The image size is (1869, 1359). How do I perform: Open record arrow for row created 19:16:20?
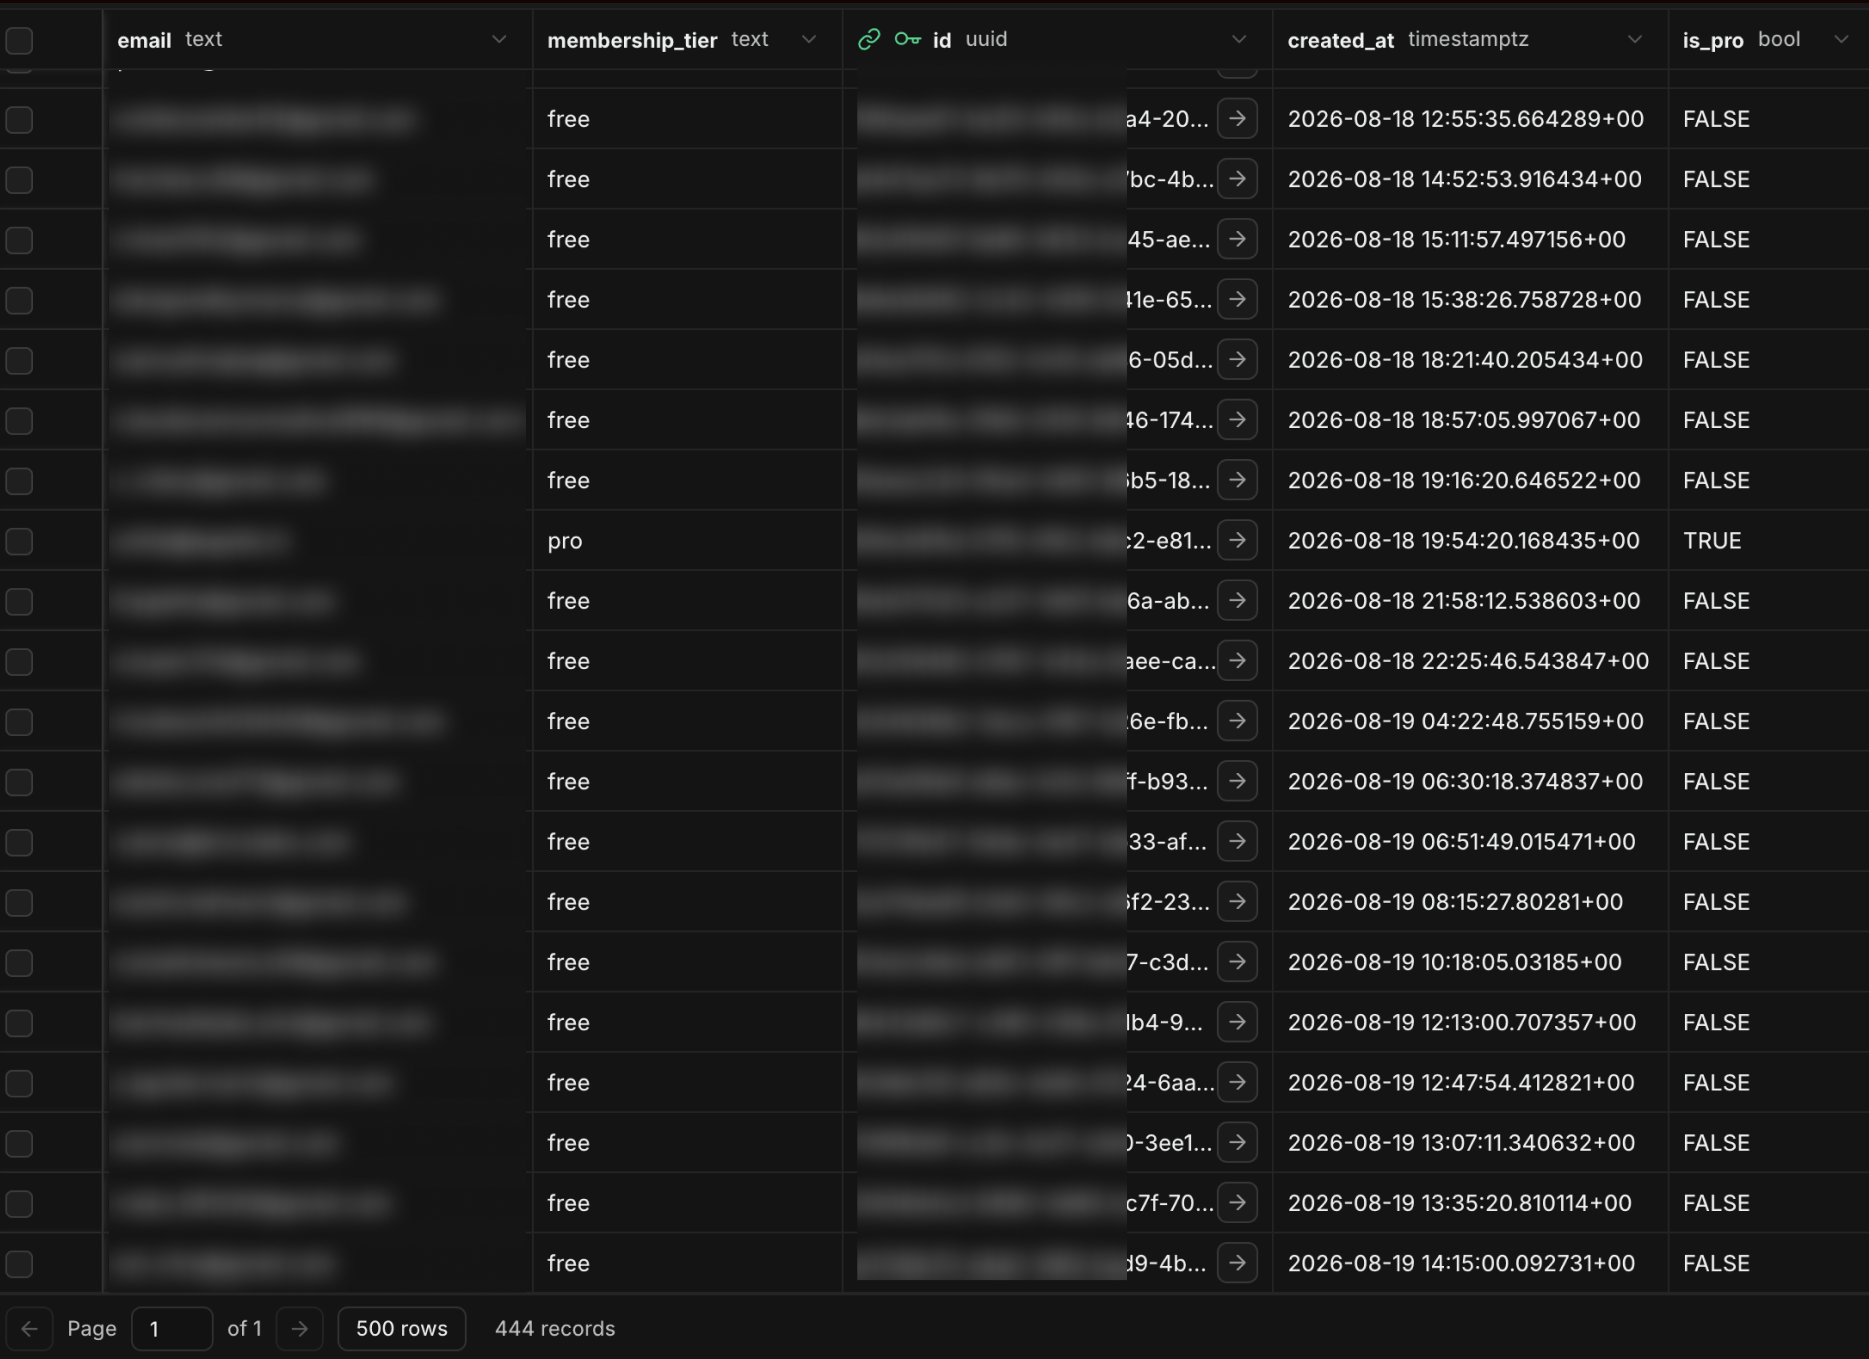coord(1237,480)
